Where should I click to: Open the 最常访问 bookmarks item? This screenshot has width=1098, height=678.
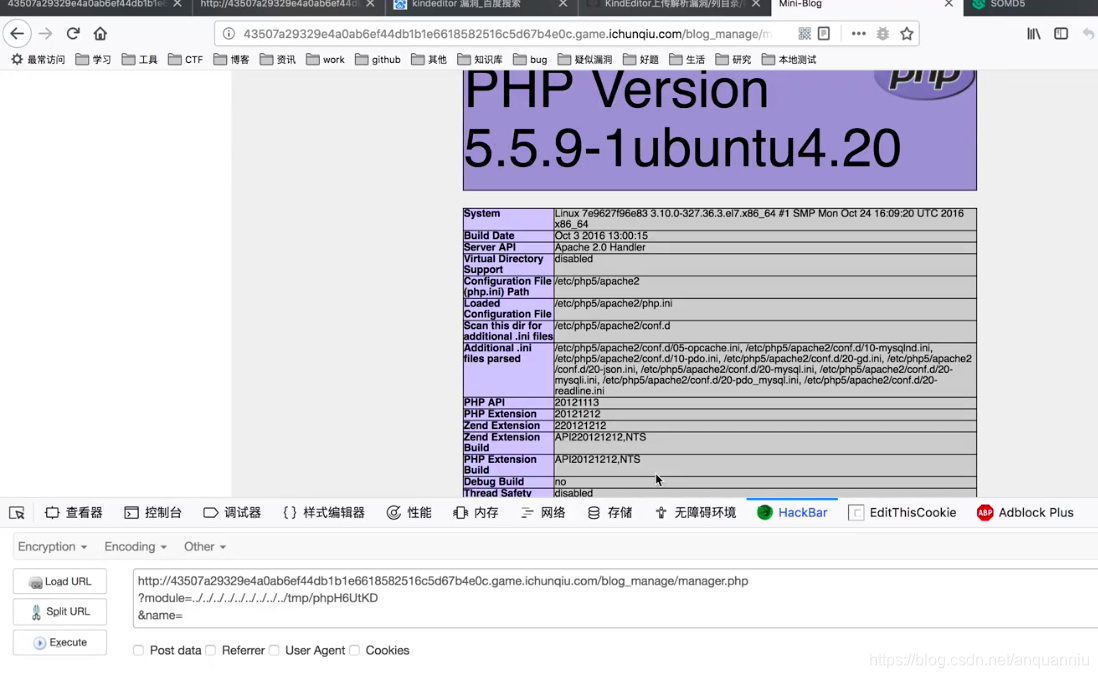point(38,60)
